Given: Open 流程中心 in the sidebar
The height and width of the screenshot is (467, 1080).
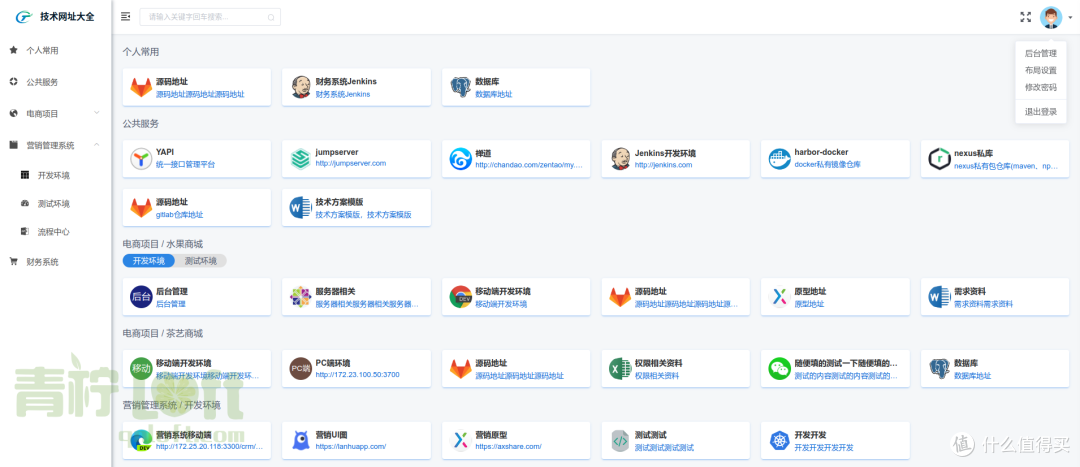Looking at the screenshot, I should pos(56,232).
